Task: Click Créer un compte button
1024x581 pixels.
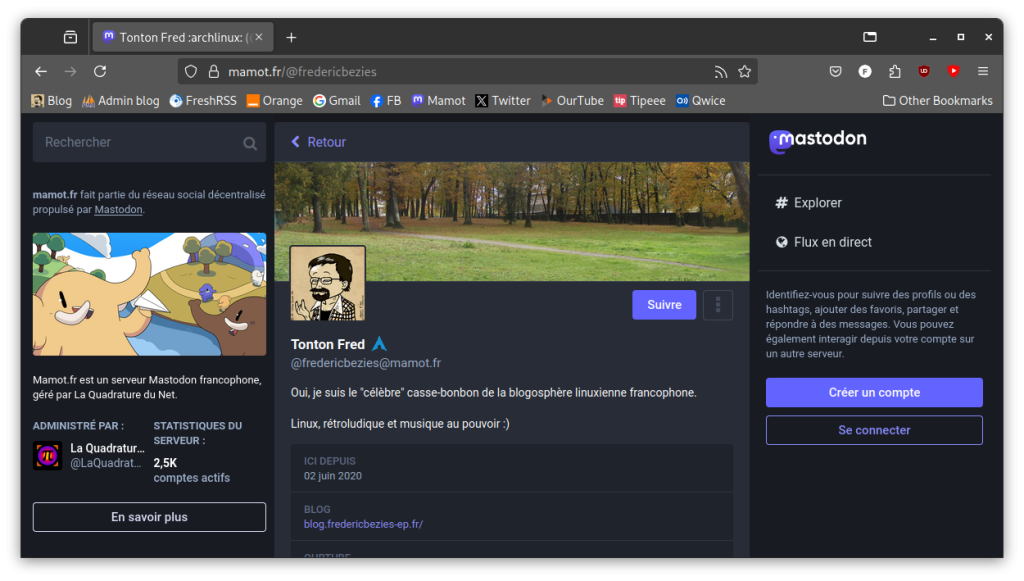Action: click(x=874, y=392)
